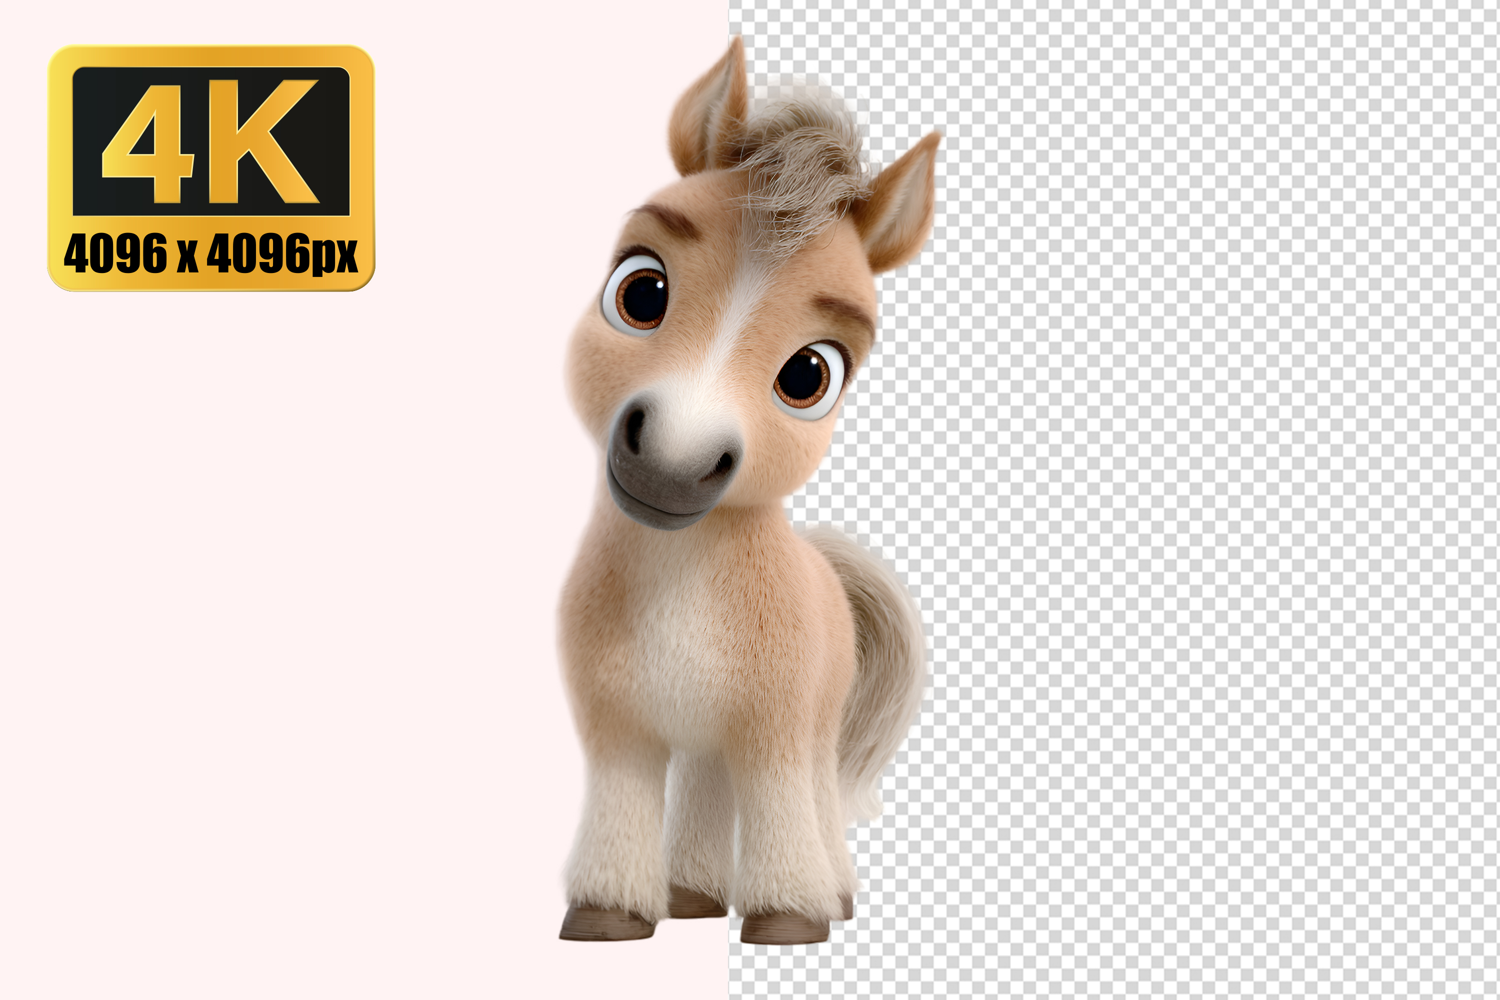The height and width of the screenshot is (1000, 1500).
Task: Click the white blaze on the foal's forehead
Action: coord(730,320)
